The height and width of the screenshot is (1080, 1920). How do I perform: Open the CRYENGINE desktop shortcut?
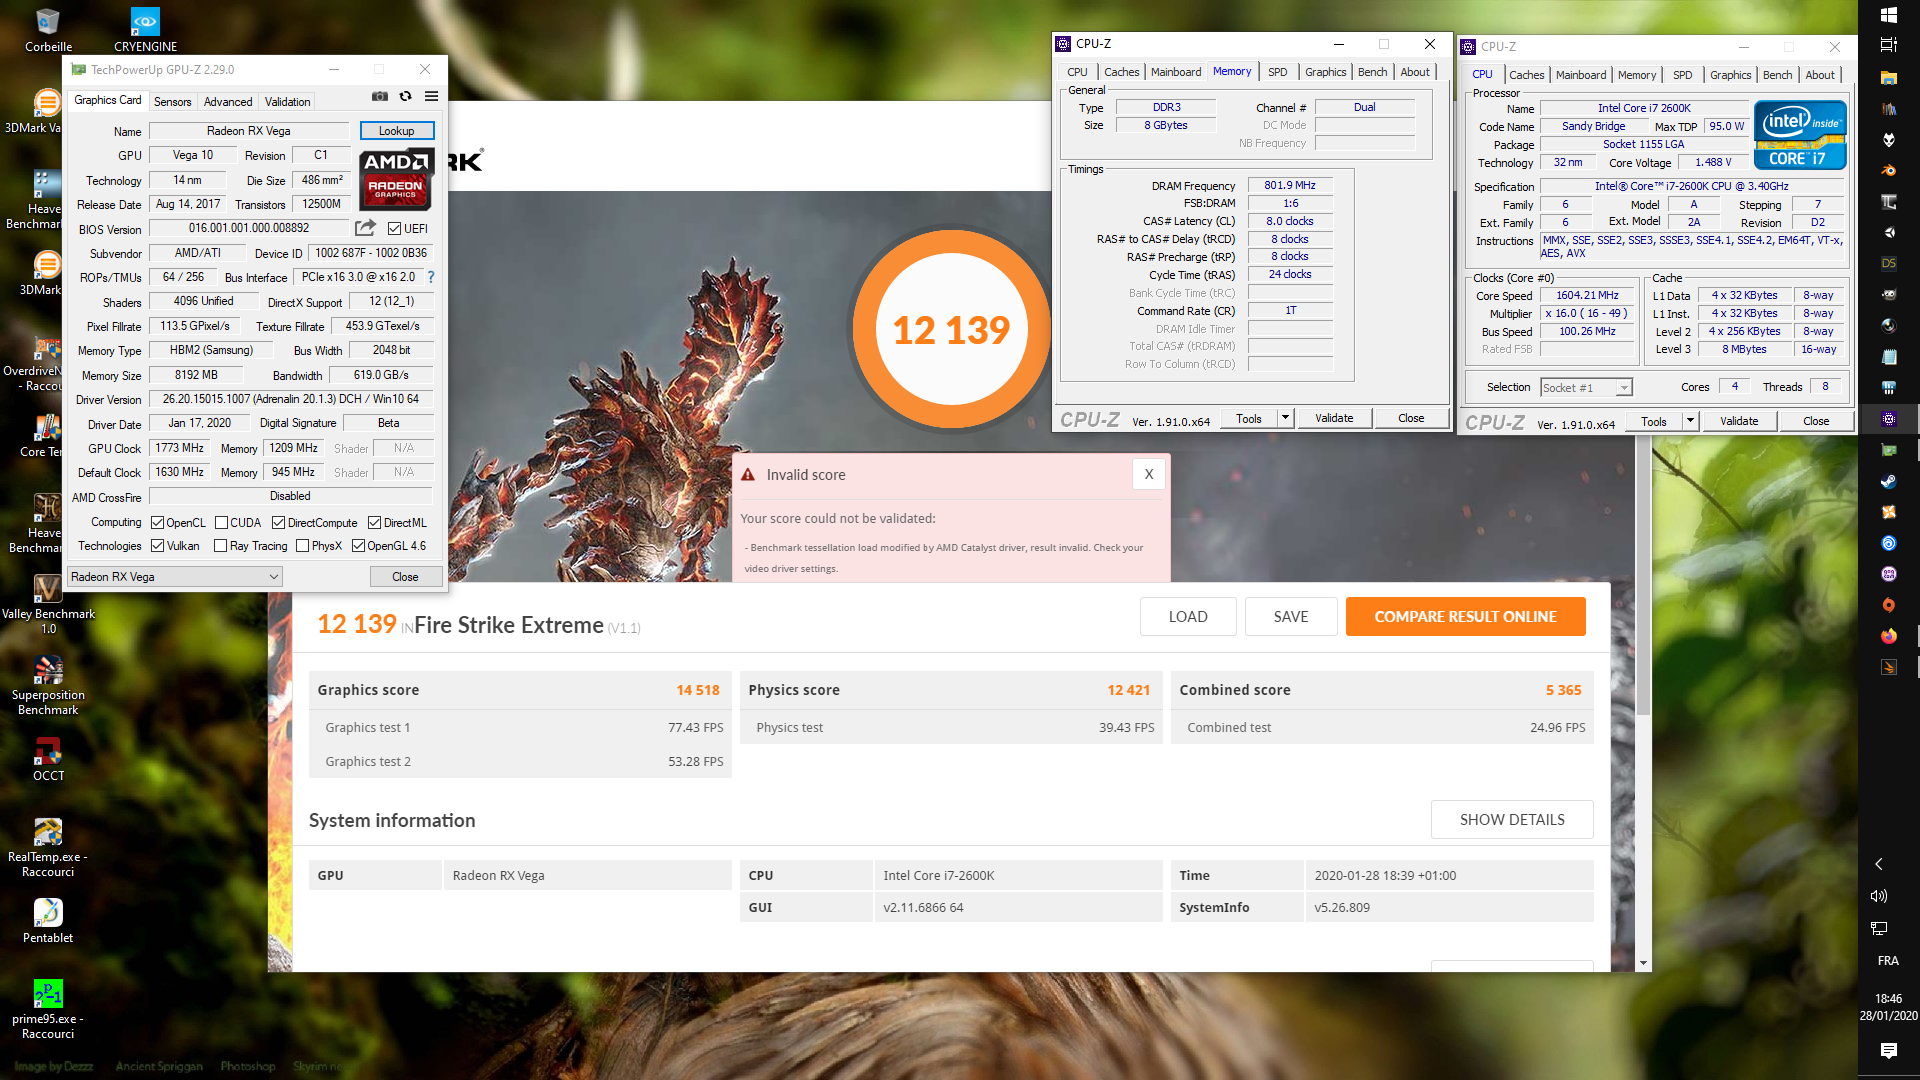(145, 30)
